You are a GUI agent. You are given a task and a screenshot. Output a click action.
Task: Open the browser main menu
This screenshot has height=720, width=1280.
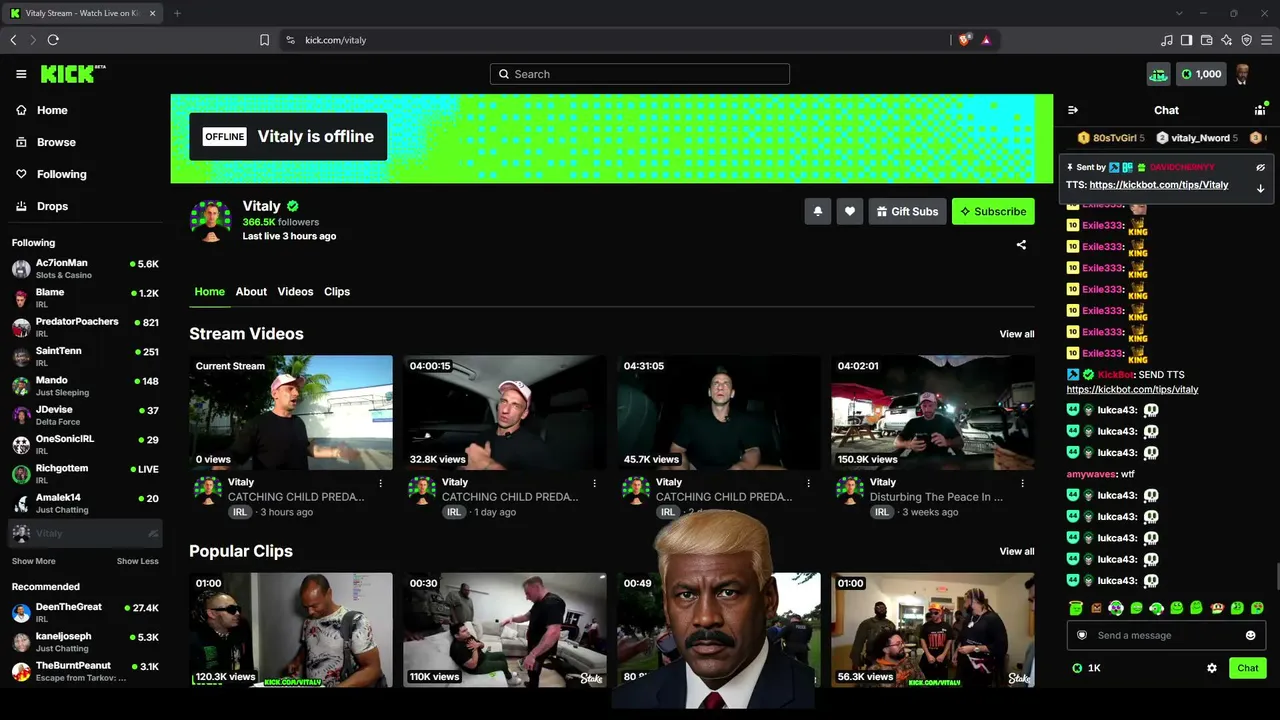point(1267,40)
